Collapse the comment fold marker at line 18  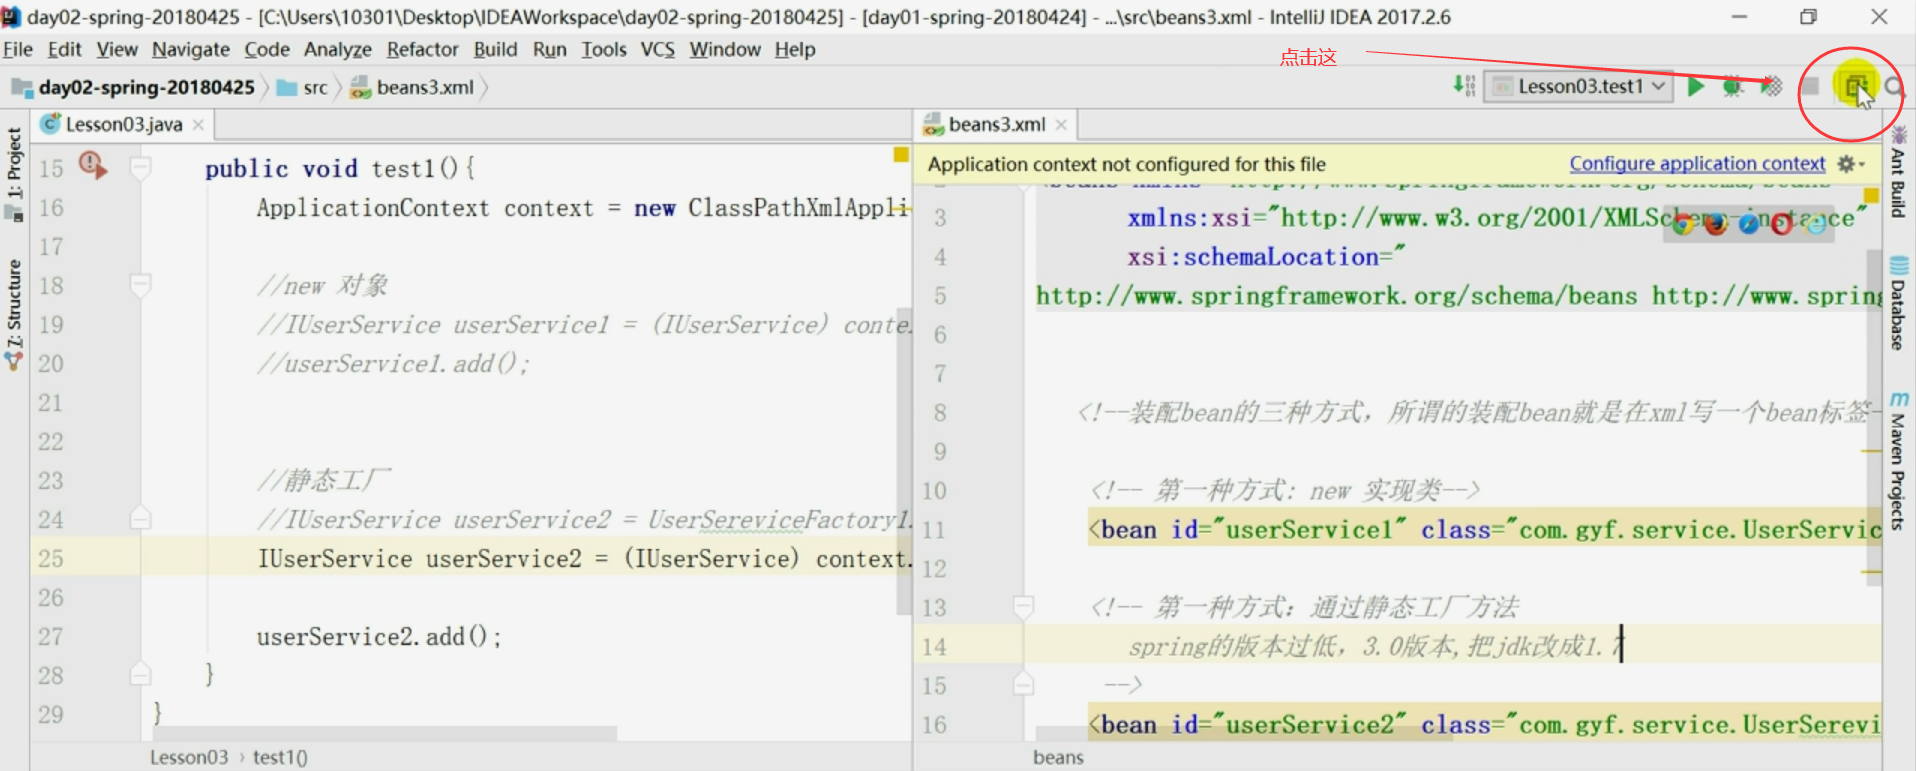[x=141, y=286]
